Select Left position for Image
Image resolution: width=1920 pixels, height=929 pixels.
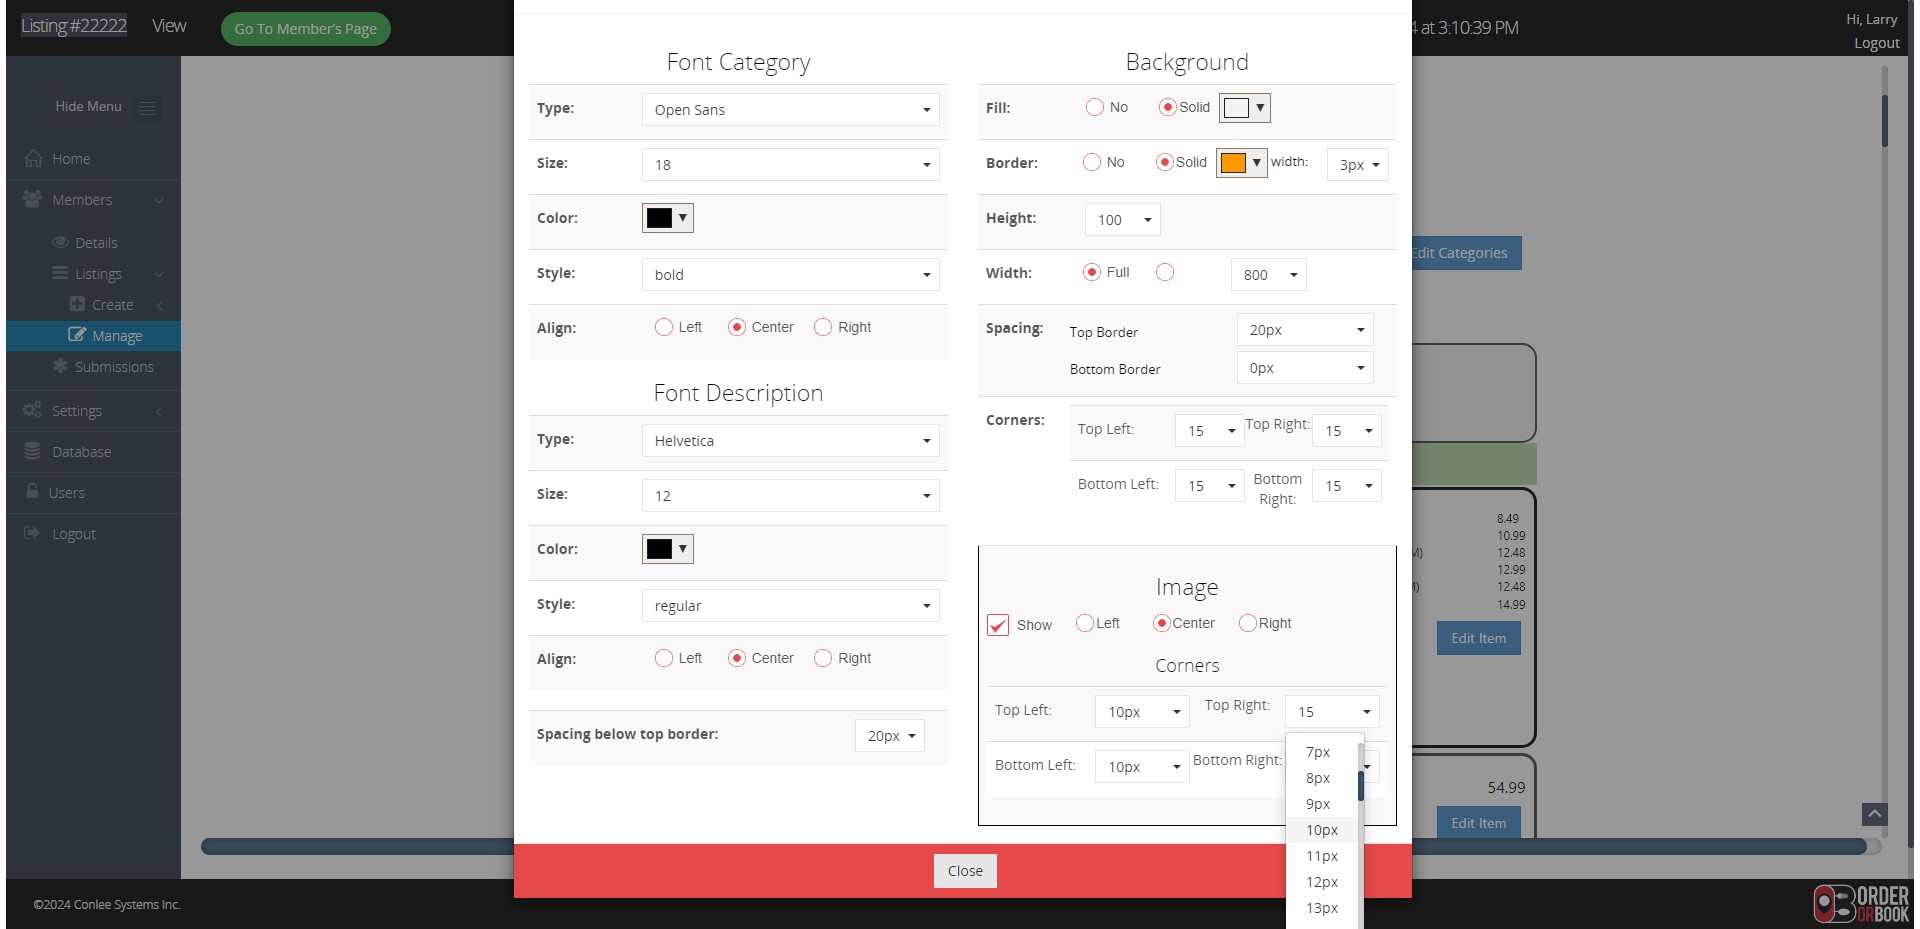point(1085,623)
